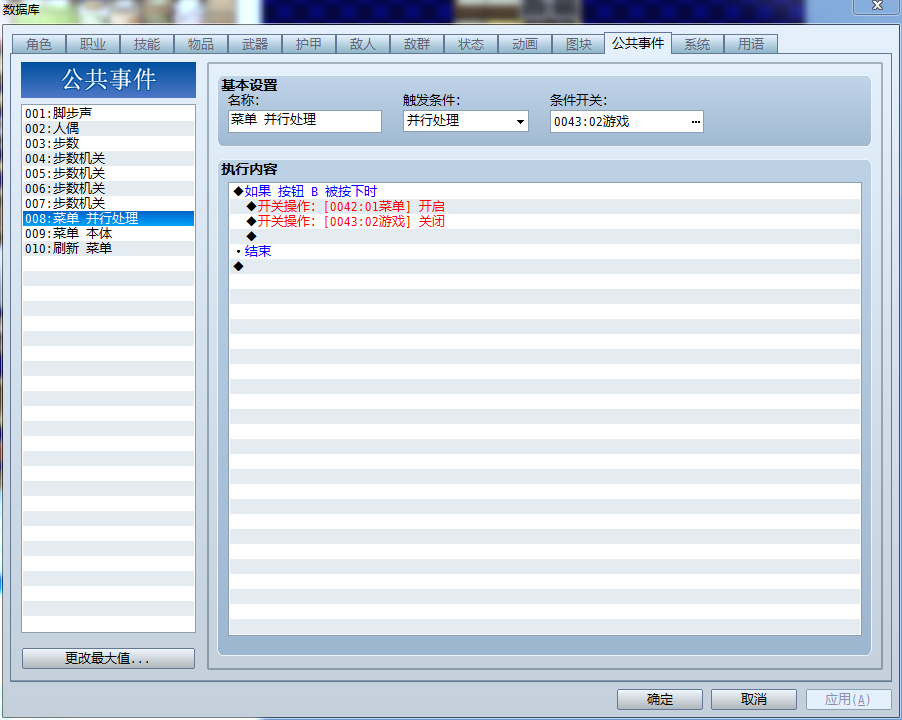902x720 pixels.
Task: Select common event 004:步数机关
Action: point(108,158)
